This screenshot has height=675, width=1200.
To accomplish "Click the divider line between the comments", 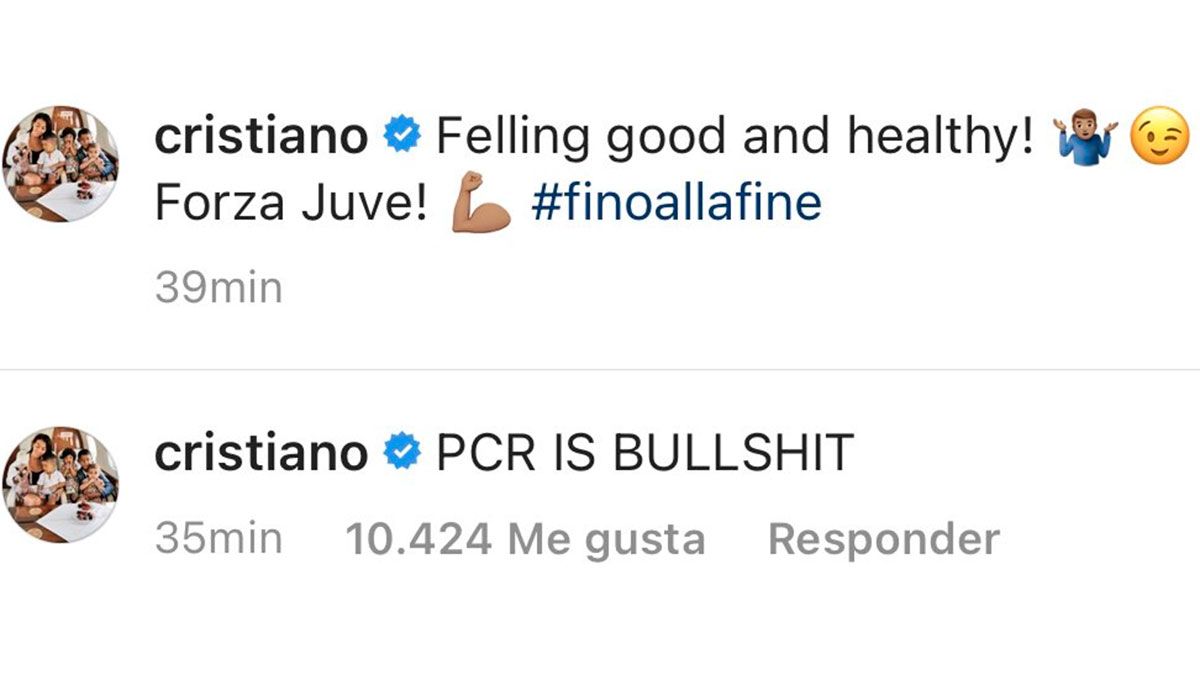I will (x=600, y=370).
